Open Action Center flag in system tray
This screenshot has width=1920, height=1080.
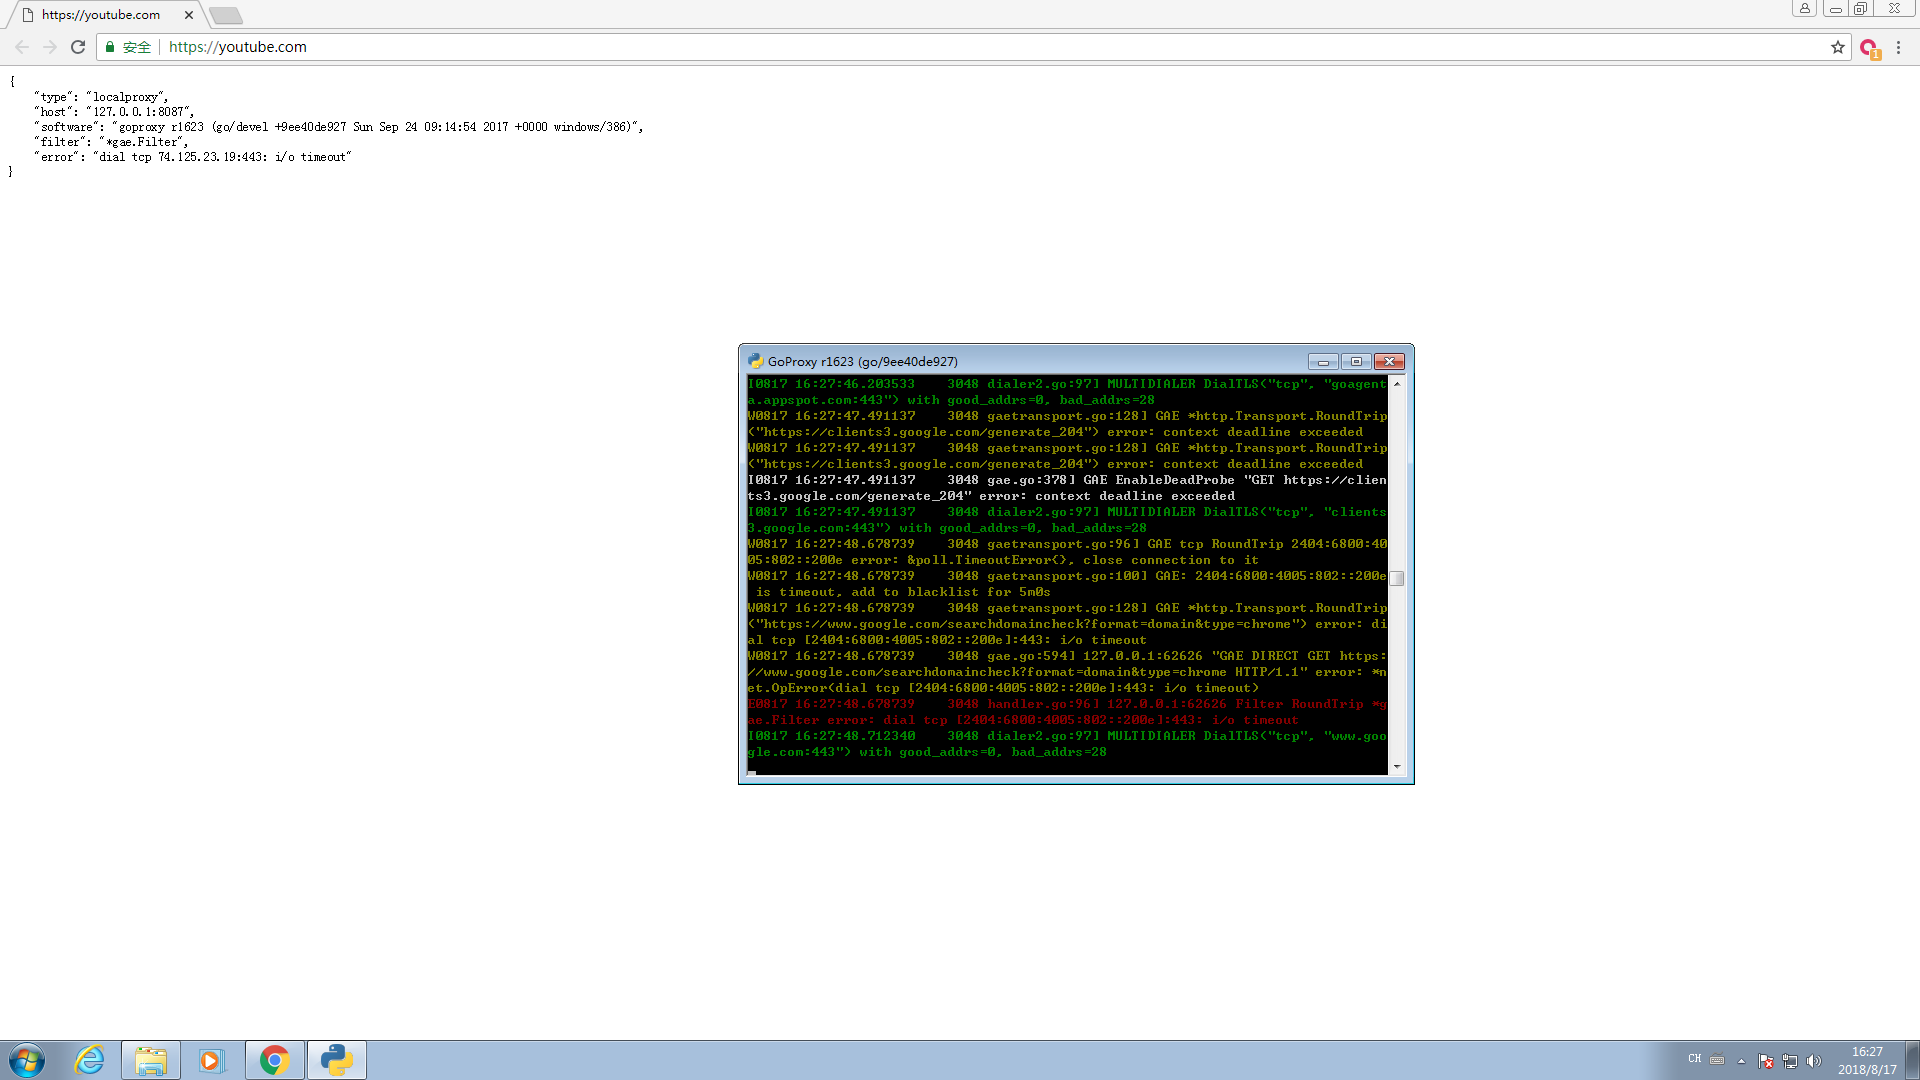[x=1766, y=1062]
